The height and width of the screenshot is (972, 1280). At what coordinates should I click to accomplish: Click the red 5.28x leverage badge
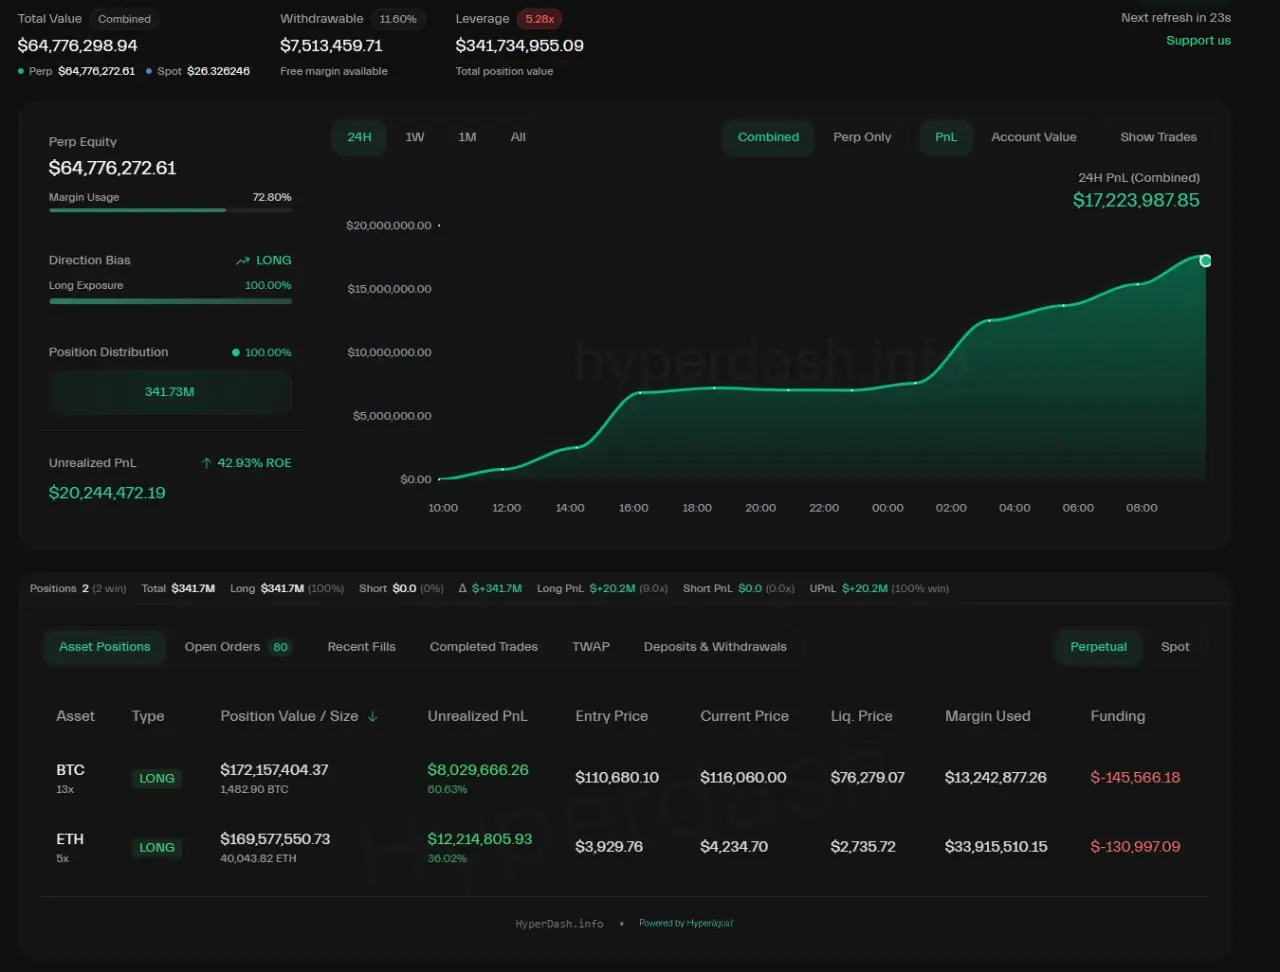[x=539, y=19]
